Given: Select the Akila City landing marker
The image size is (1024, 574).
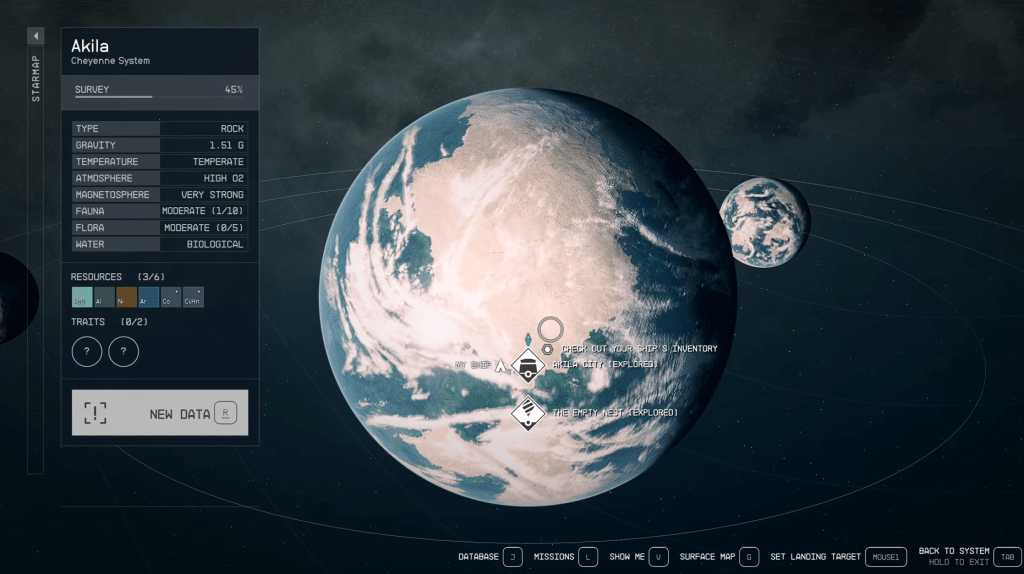Looking at the screenshot, I should 528,365.
